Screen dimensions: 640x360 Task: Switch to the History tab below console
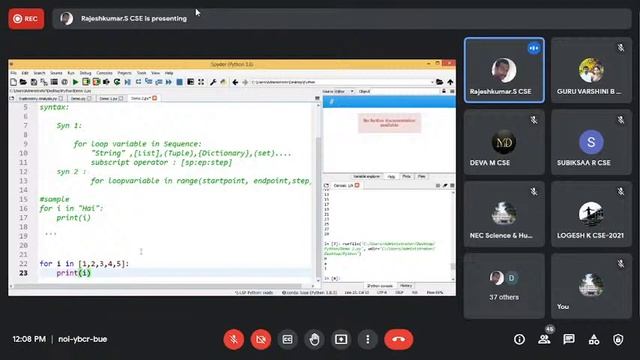coord(406,286)
